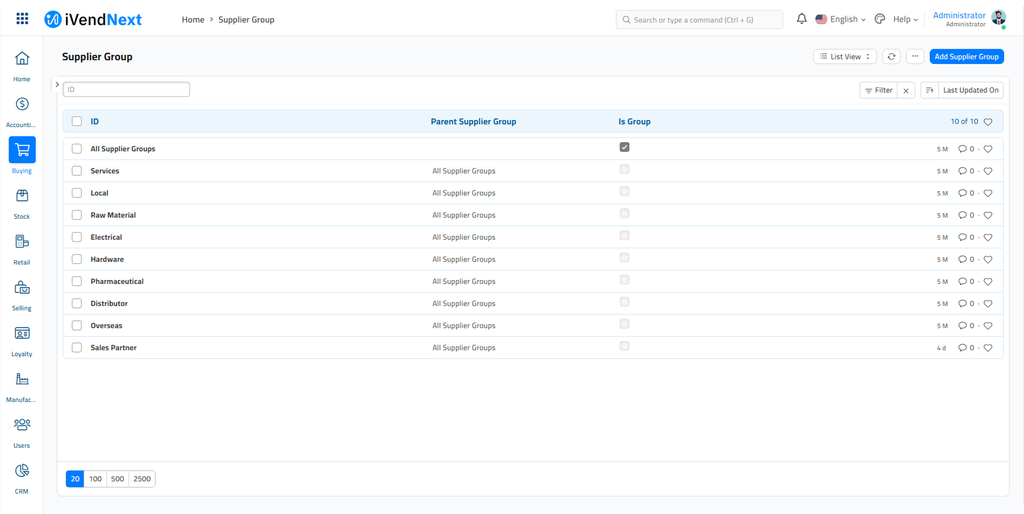Like the Services row heart

click(988, 171)
